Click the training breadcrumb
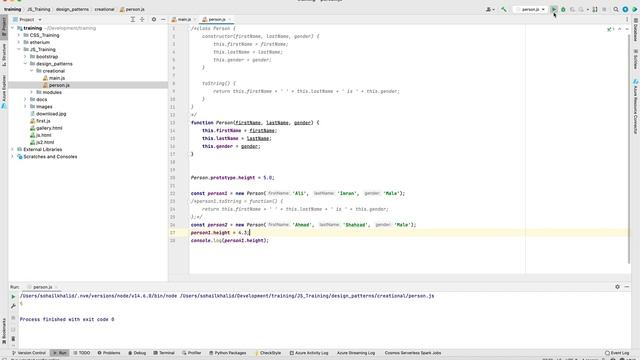 [x=13, y=9]
